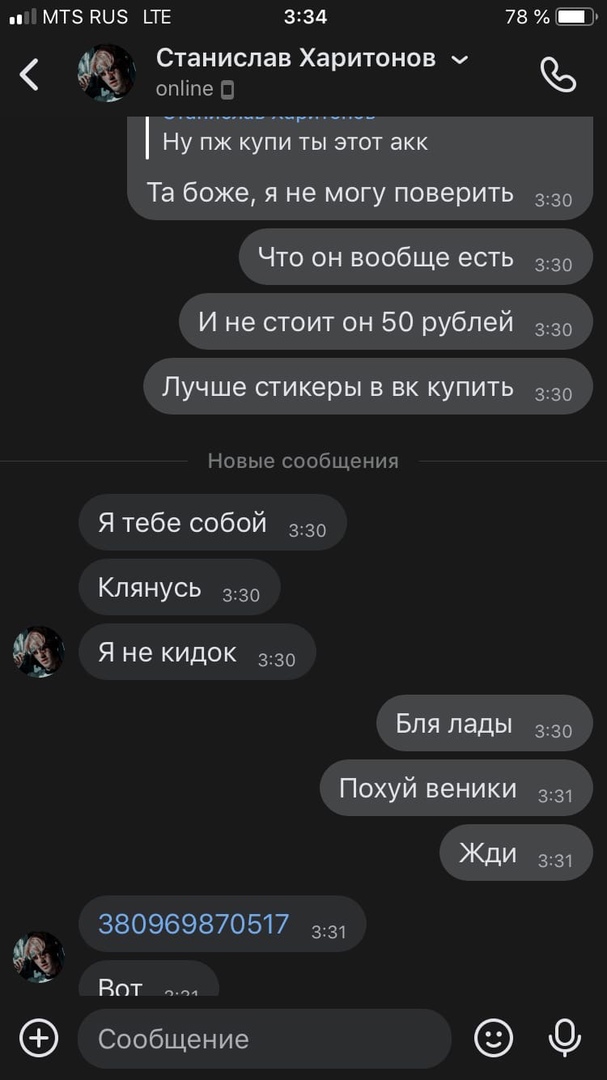Image resolution: width=607 pixels, height=1080 pixels.
Task: Start a voice call with phone icon
Action: (557, 74)
